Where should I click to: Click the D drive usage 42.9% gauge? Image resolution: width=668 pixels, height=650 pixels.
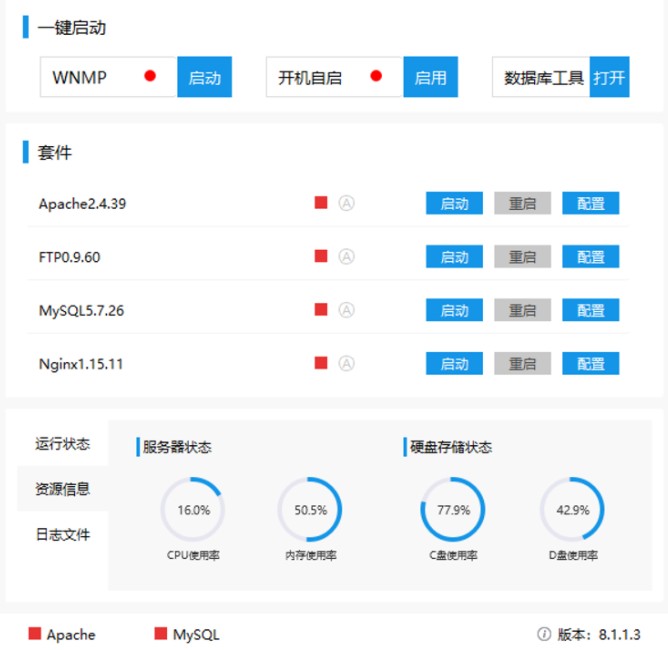pos(572,509)
